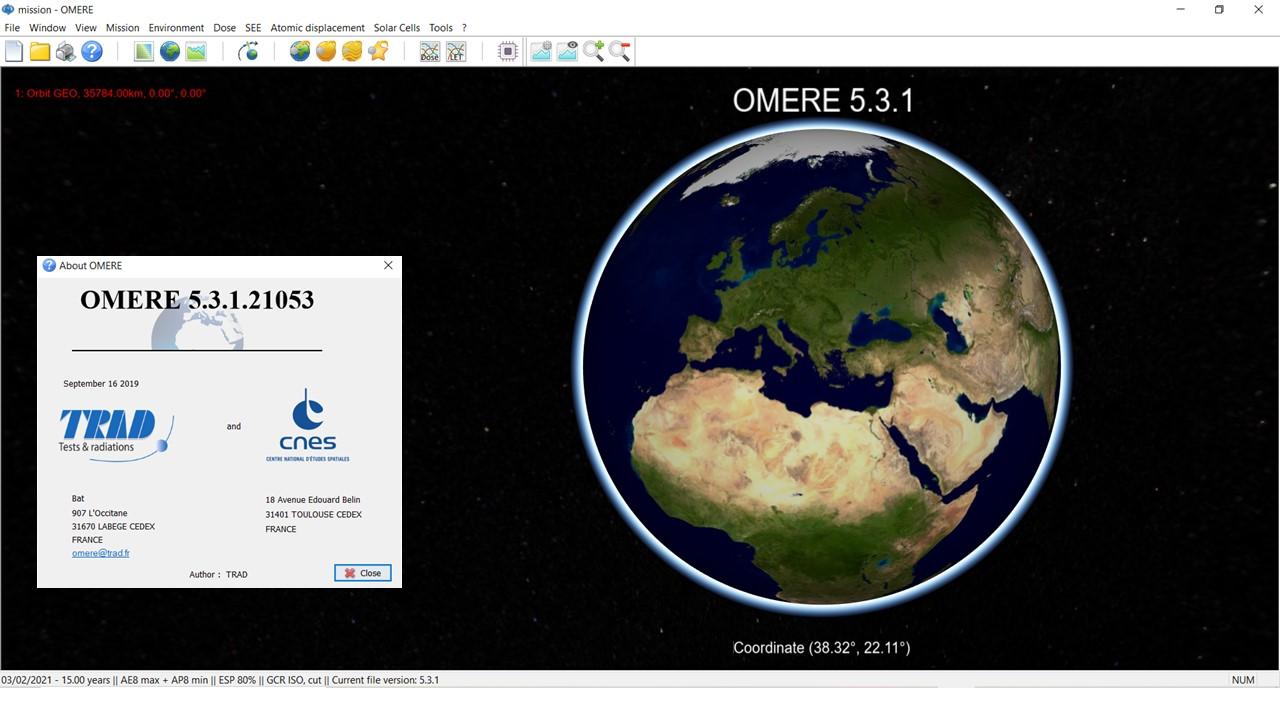Open the Mission menu
1280x720 pixels.
[123, 28]
